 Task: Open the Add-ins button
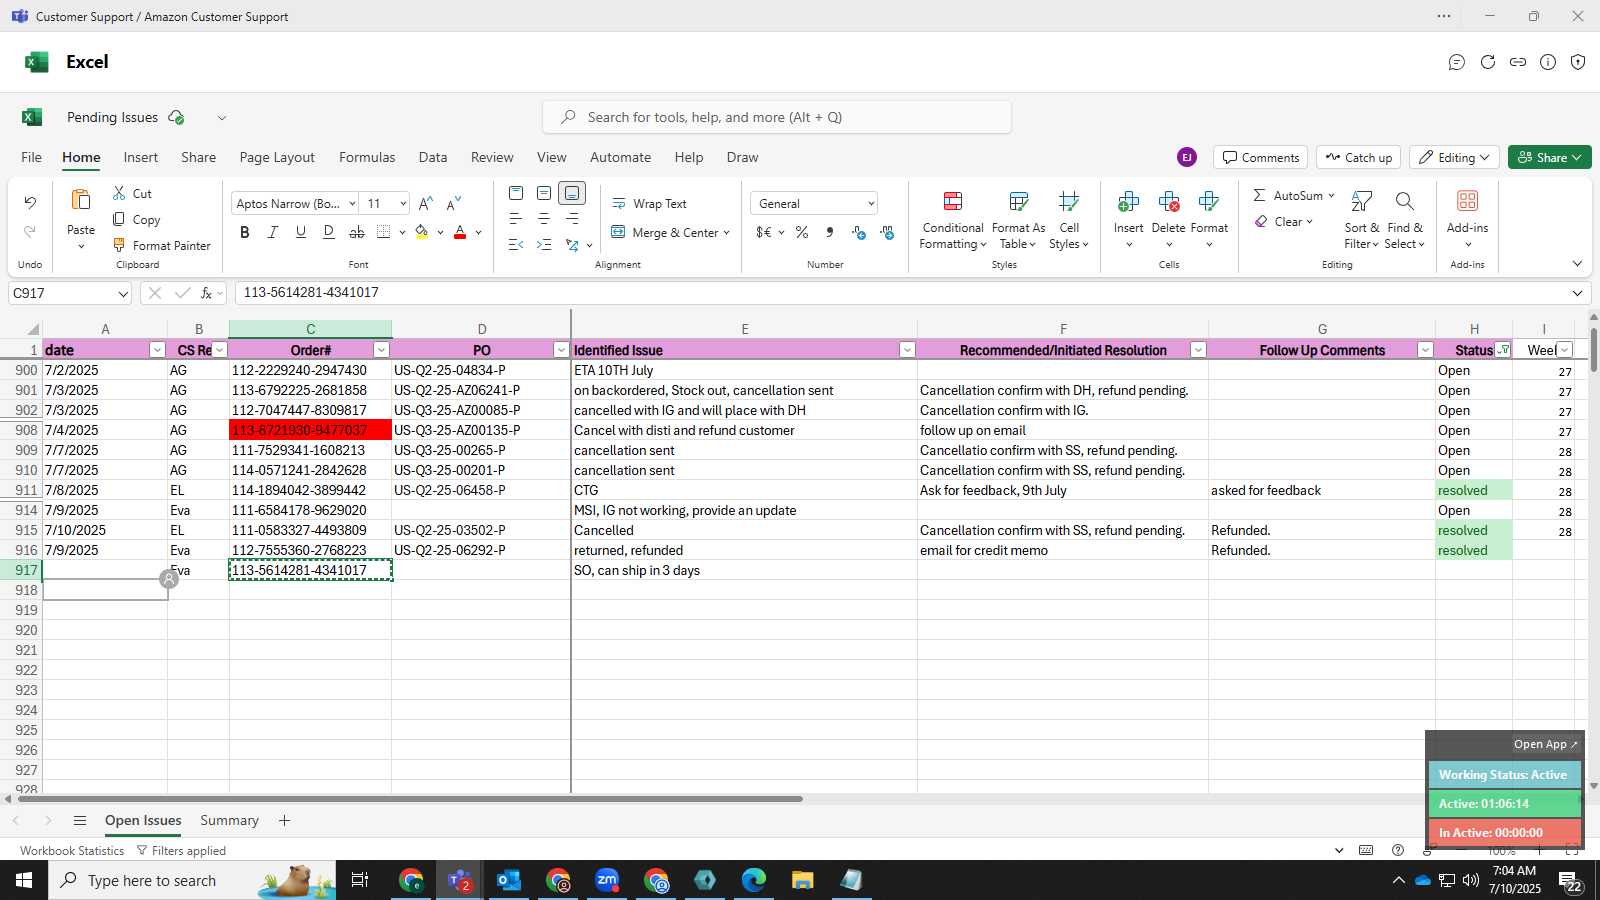[x=1467, y=219]
